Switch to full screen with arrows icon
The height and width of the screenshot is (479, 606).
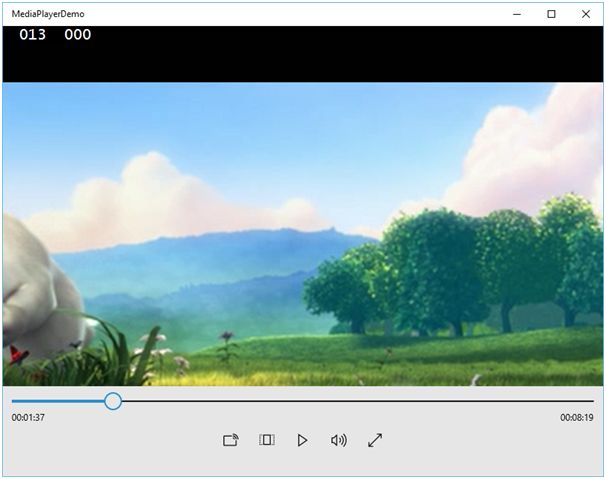[x=375, y=440]
